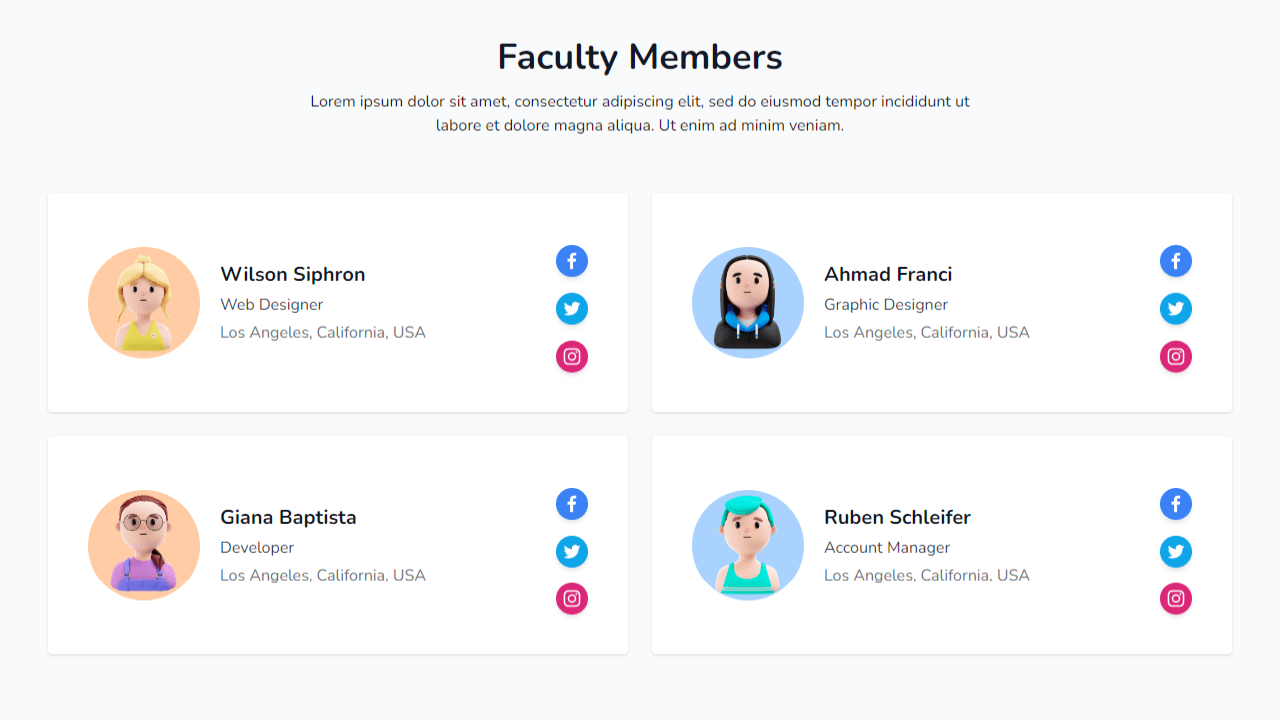Click Ruben Schleifer's Twitter icon

(x=1176, y=552)
